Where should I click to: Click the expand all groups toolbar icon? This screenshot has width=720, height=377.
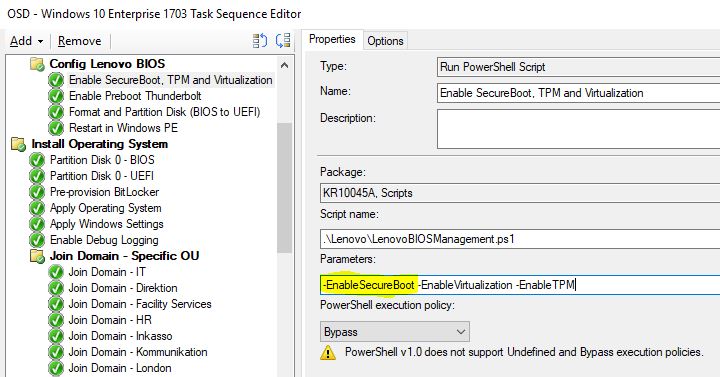coord(260,40)
